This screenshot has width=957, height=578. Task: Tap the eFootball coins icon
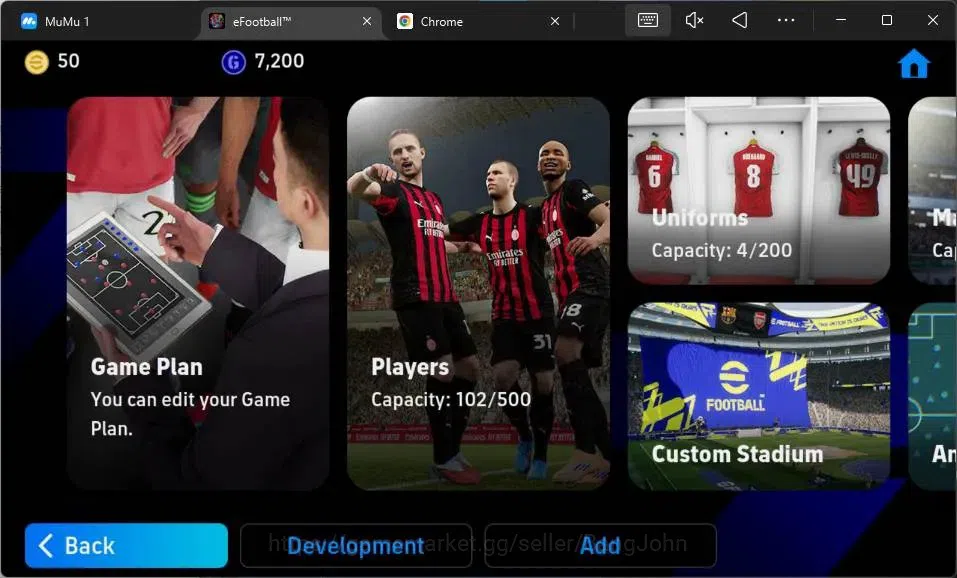click(x=37, y=62)
